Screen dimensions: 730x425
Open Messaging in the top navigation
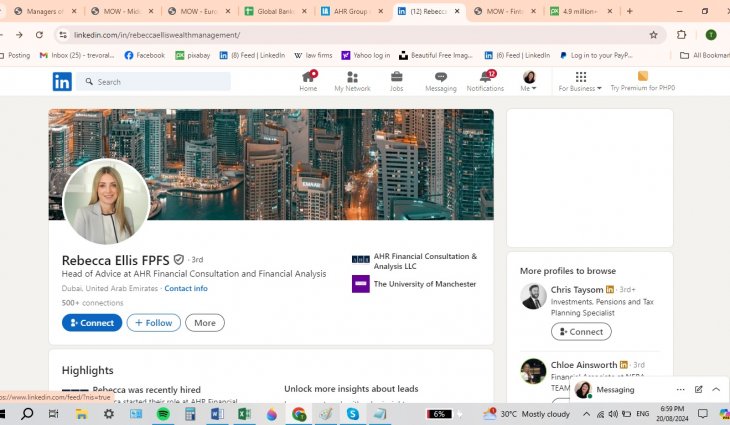pos(440,81)
